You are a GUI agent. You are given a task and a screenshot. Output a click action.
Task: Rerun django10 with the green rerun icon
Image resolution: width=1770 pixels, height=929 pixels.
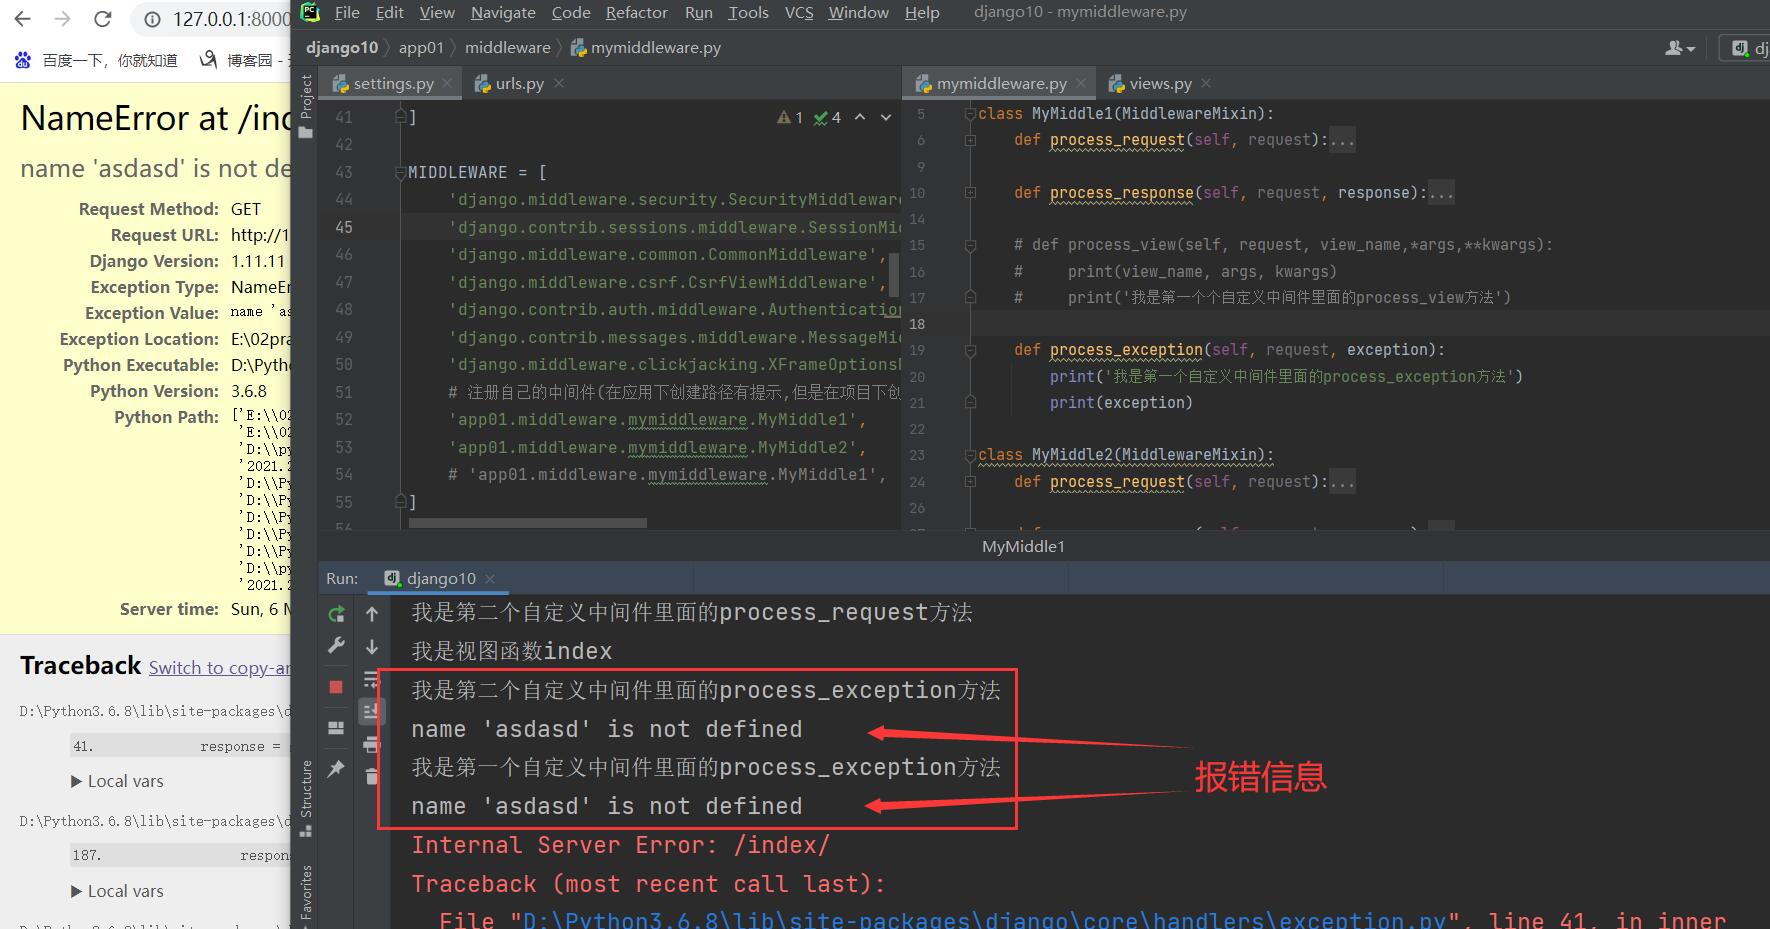click(x=336, y=614)
